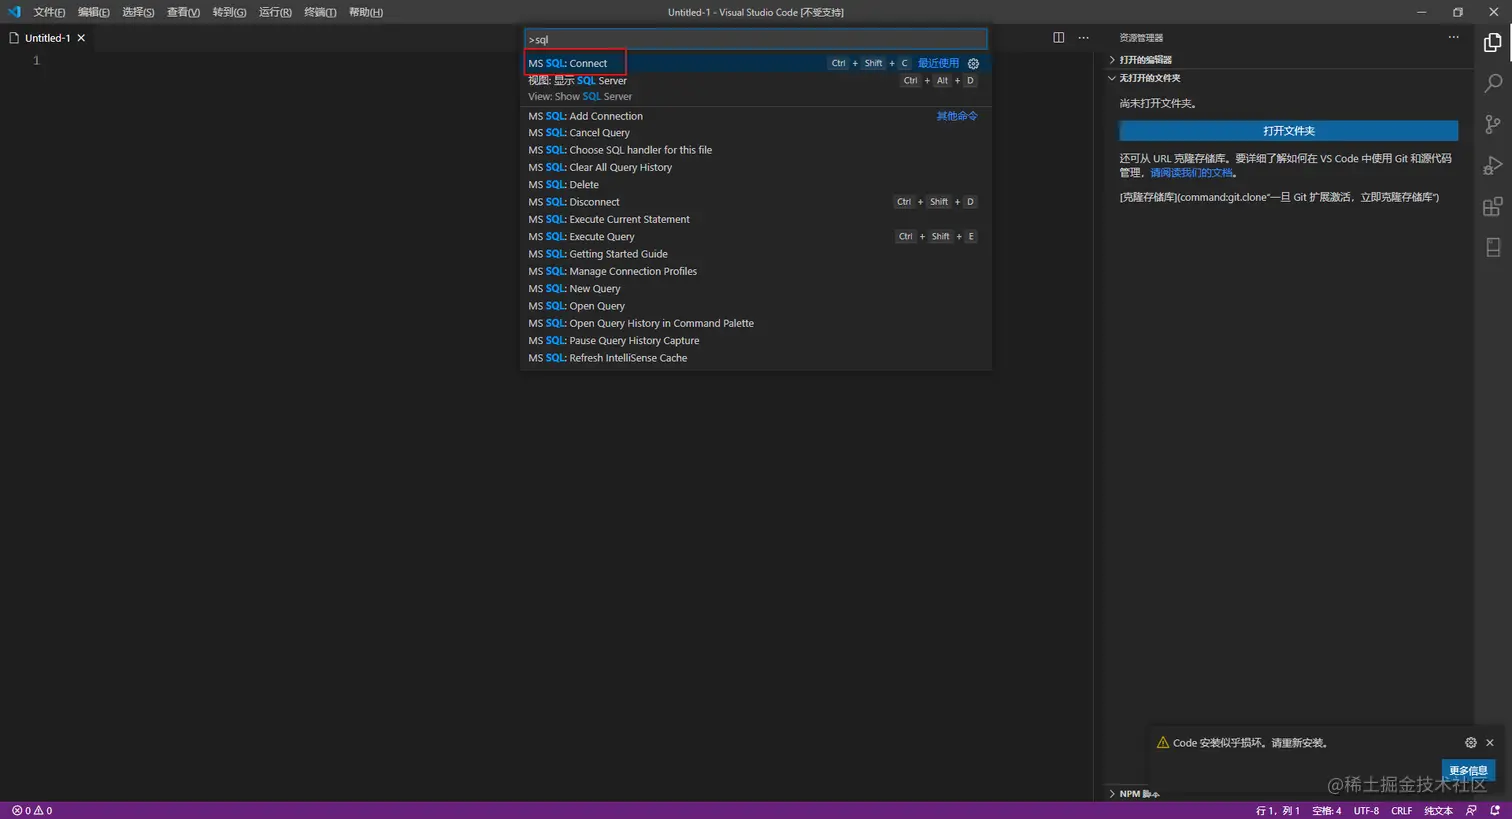Open the 选择(S) menu
The height and width of the screenshot is (819, 1512).
point(138,12)
